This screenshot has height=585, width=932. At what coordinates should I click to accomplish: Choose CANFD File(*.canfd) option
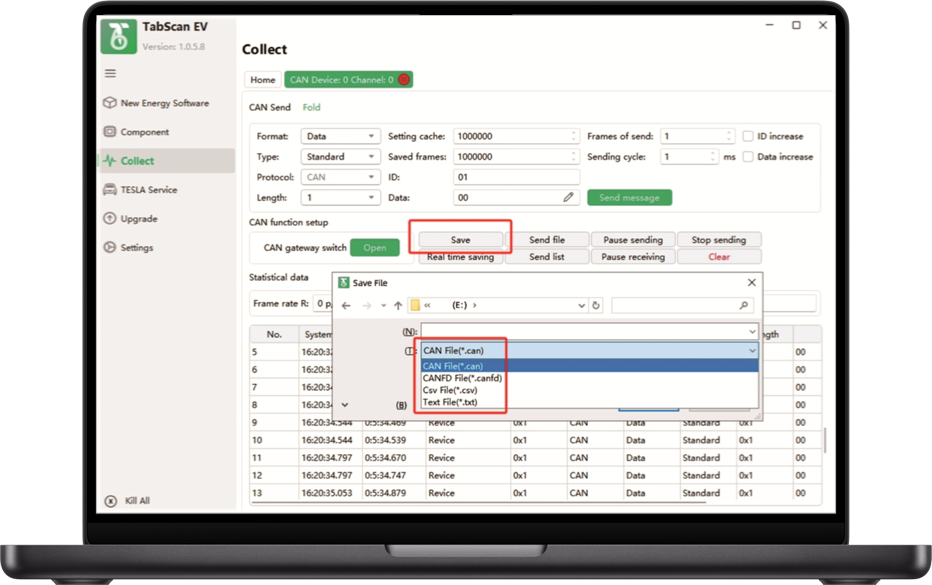[590, 378]
